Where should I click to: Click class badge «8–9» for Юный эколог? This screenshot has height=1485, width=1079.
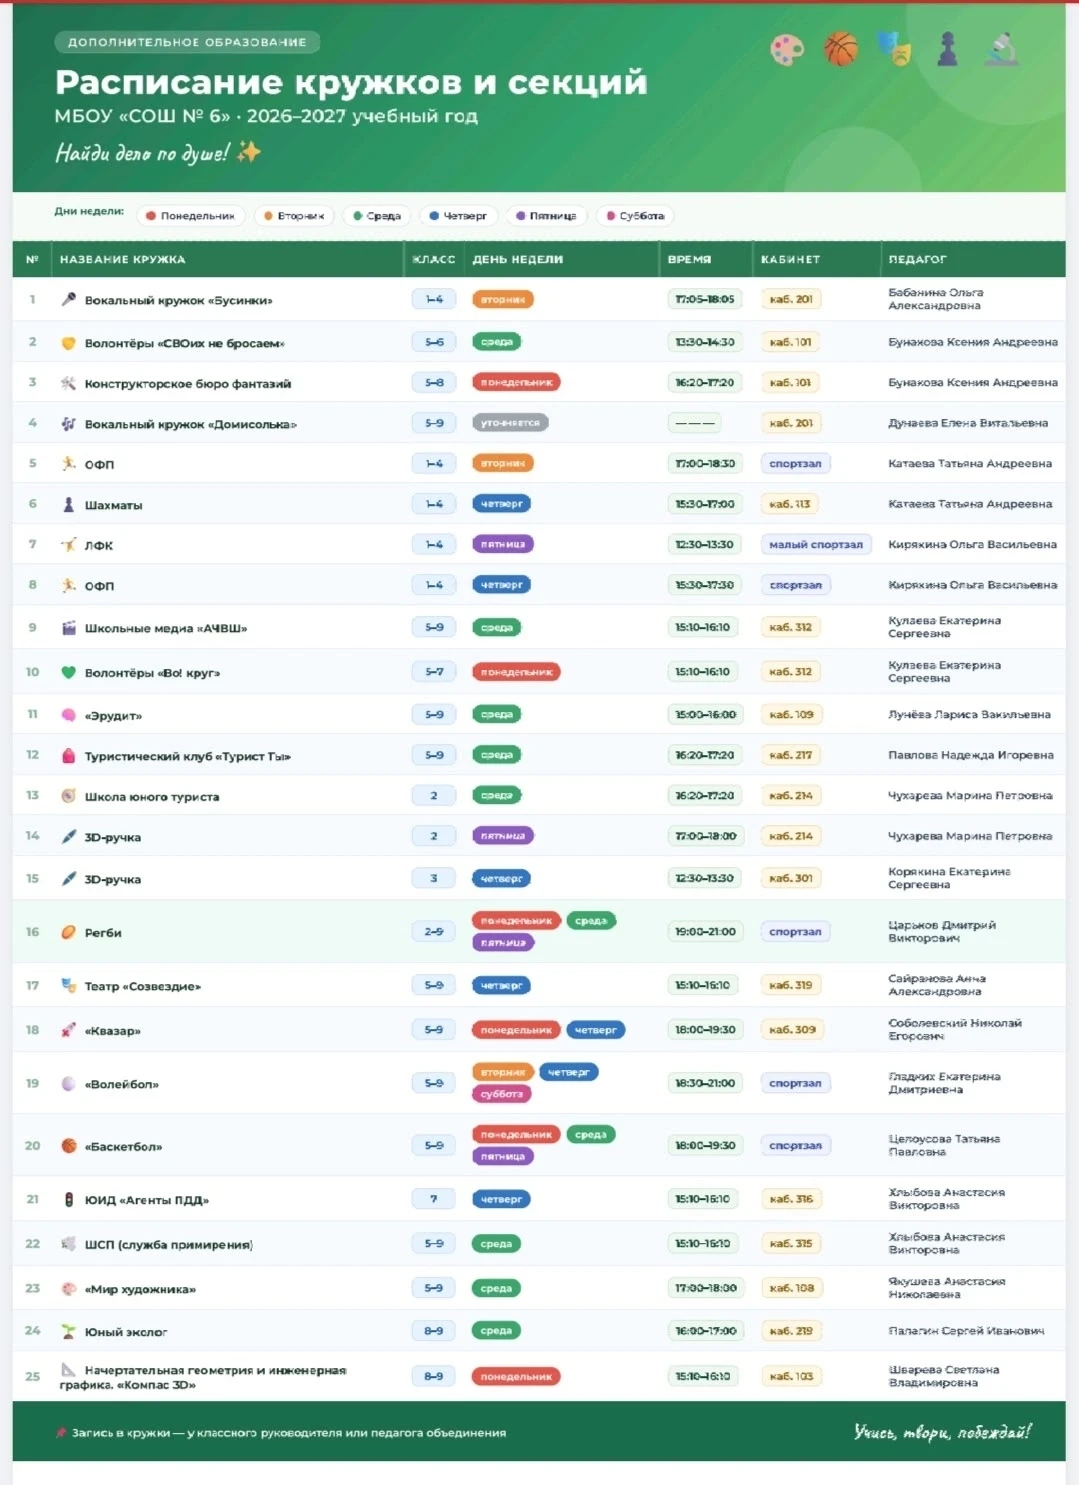point(434,1331)
